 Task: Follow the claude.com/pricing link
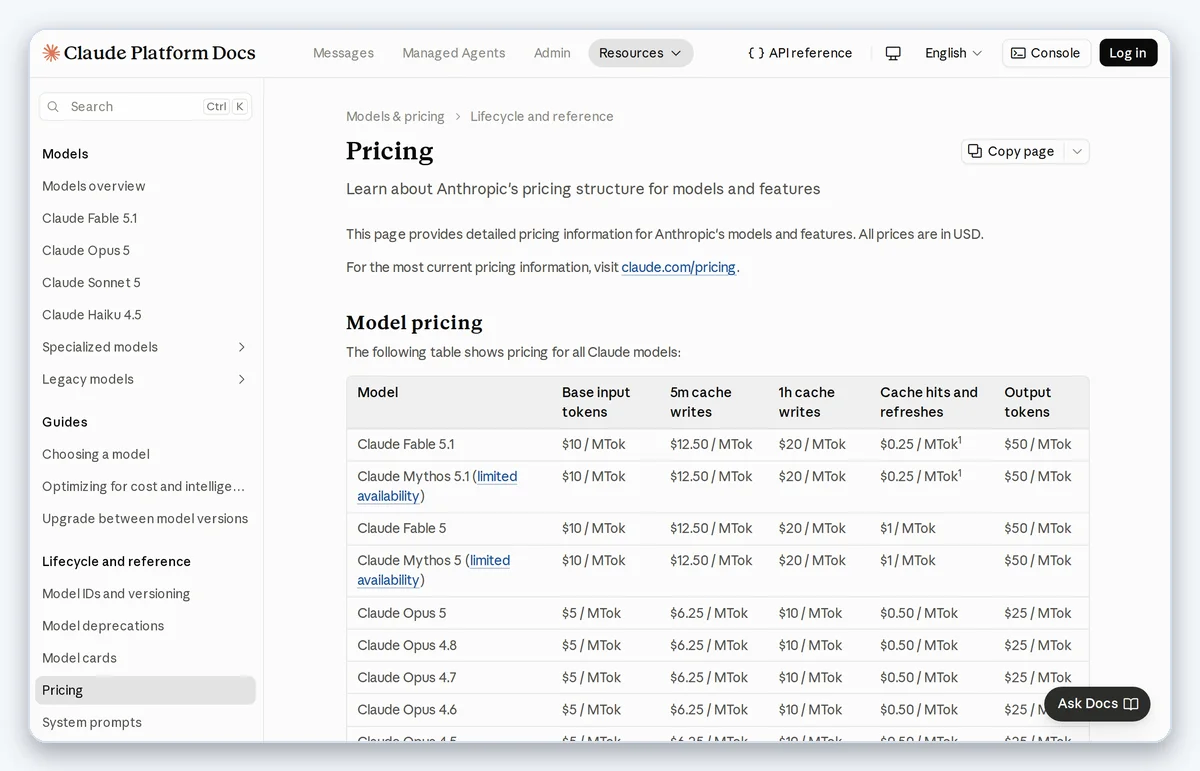pyautogui.click(x=678, y=267)
